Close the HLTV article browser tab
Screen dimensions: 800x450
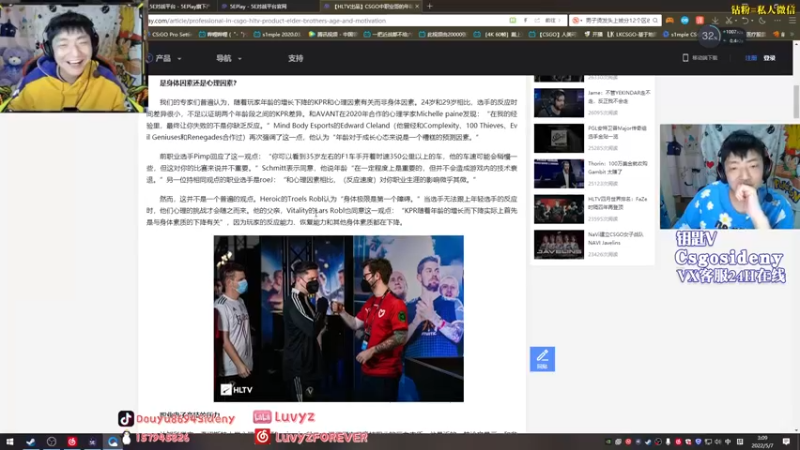417,6
